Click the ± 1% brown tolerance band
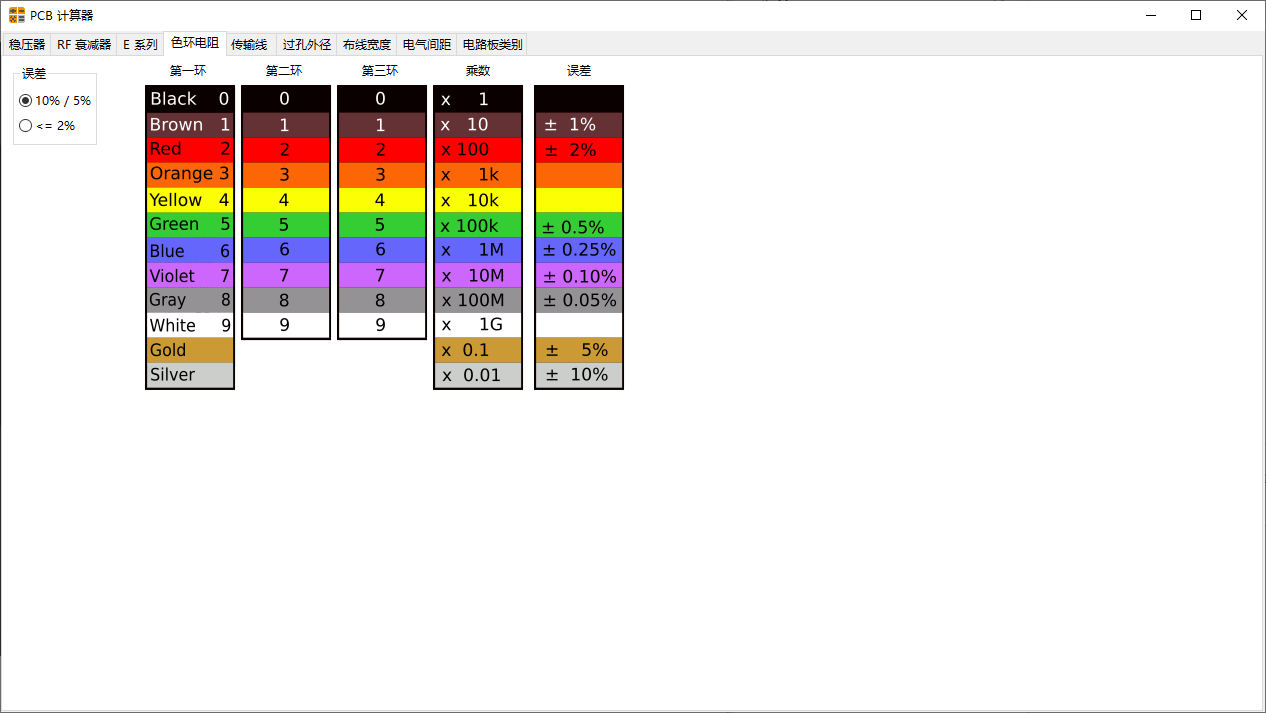 [578, 125]
